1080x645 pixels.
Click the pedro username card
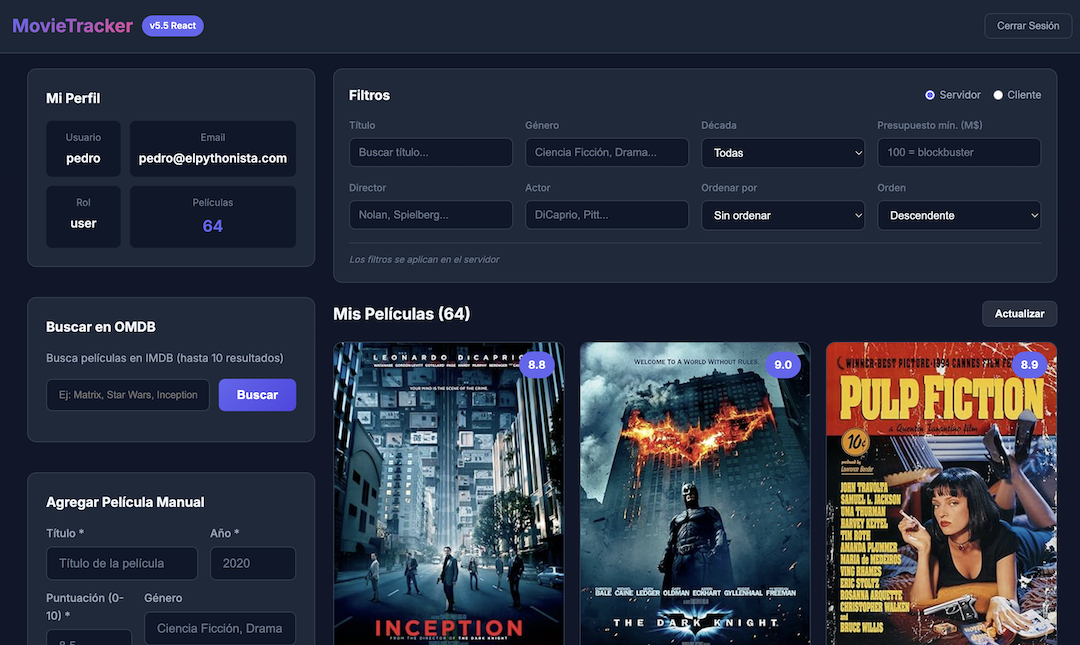click(83, 148)
